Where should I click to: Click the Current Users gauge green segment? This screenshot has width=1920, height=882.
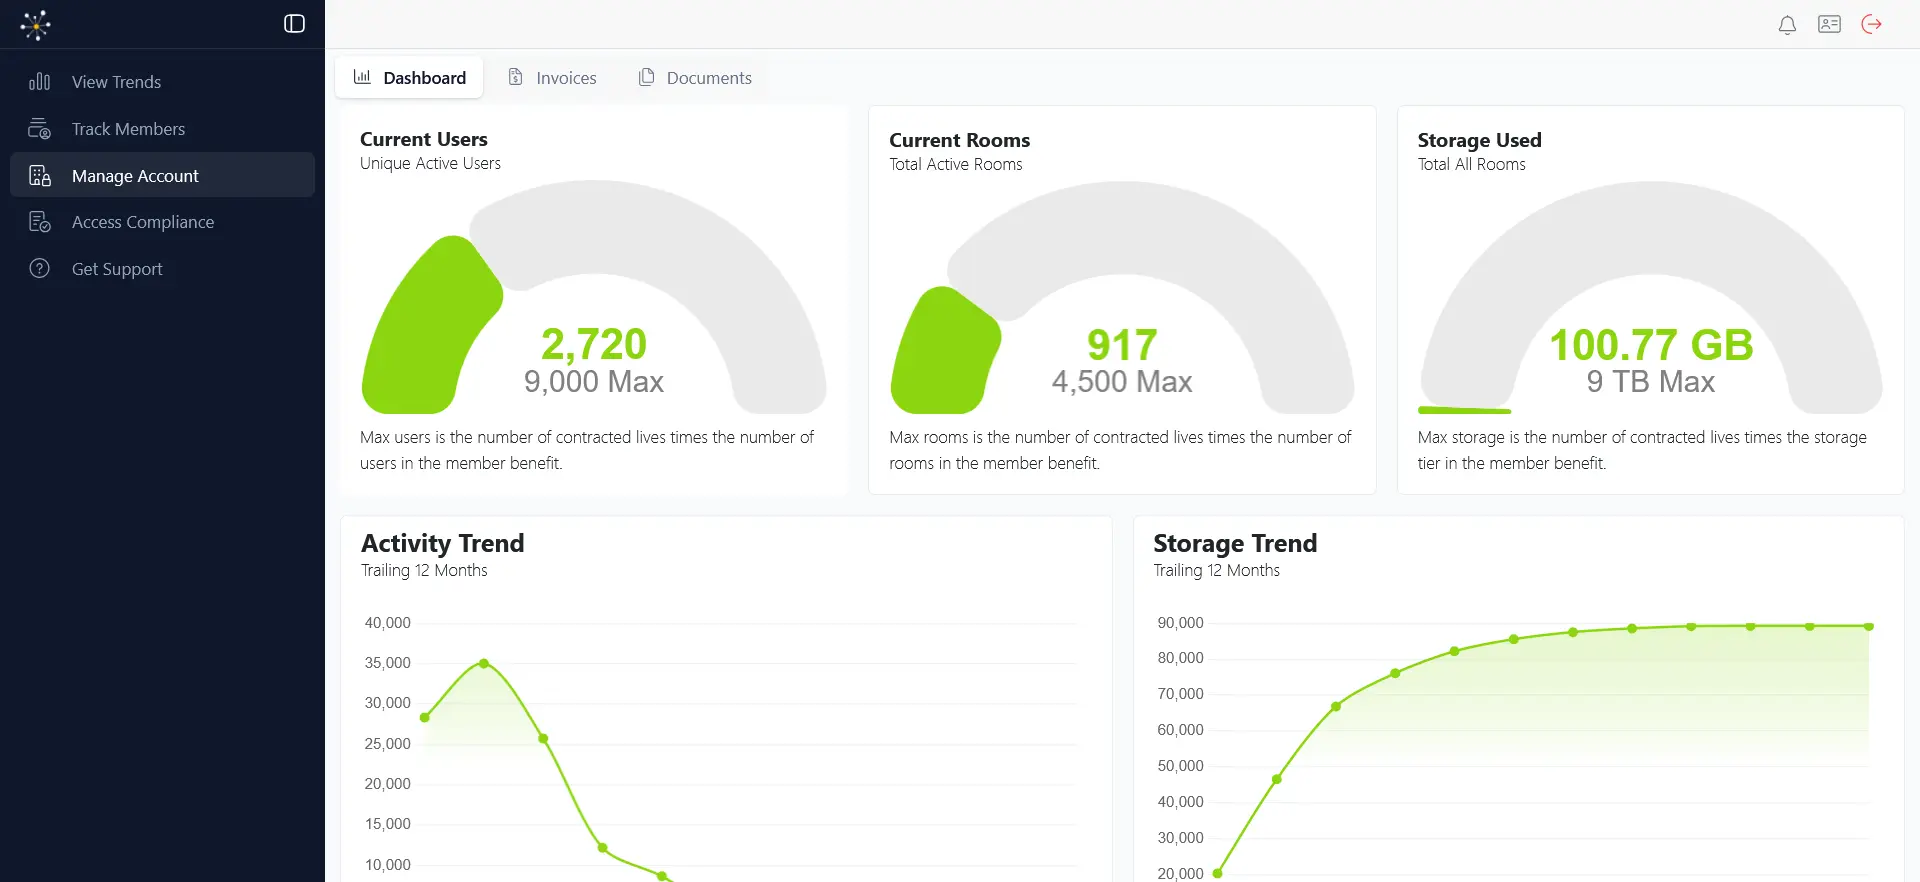tap(430, 325)
